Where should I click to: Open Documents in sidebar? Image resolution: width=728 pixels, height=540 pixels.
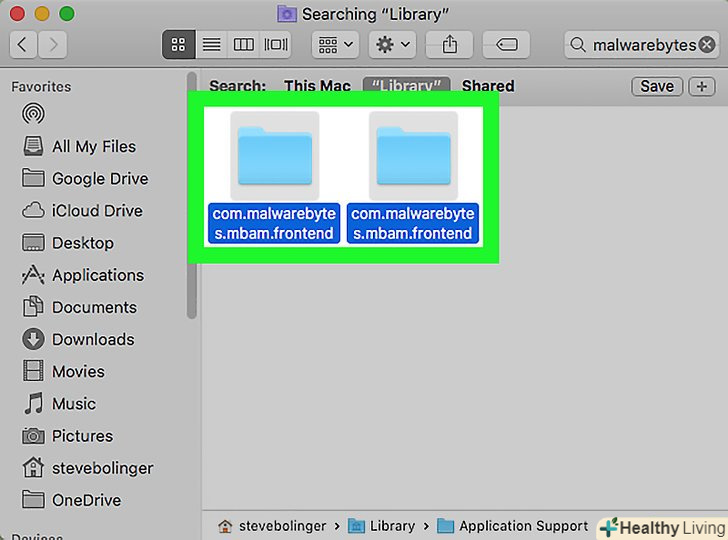click(79, 307)
